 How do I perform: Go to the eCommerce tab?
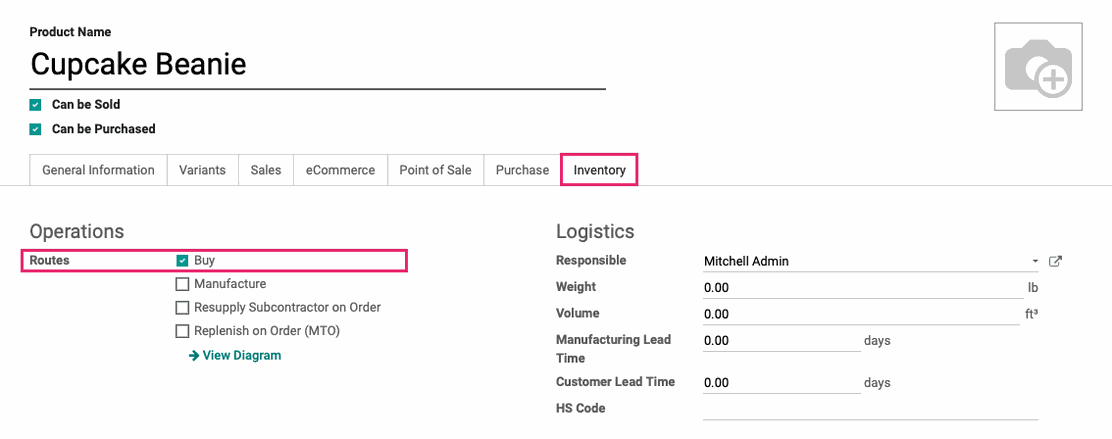click(340, 170)
